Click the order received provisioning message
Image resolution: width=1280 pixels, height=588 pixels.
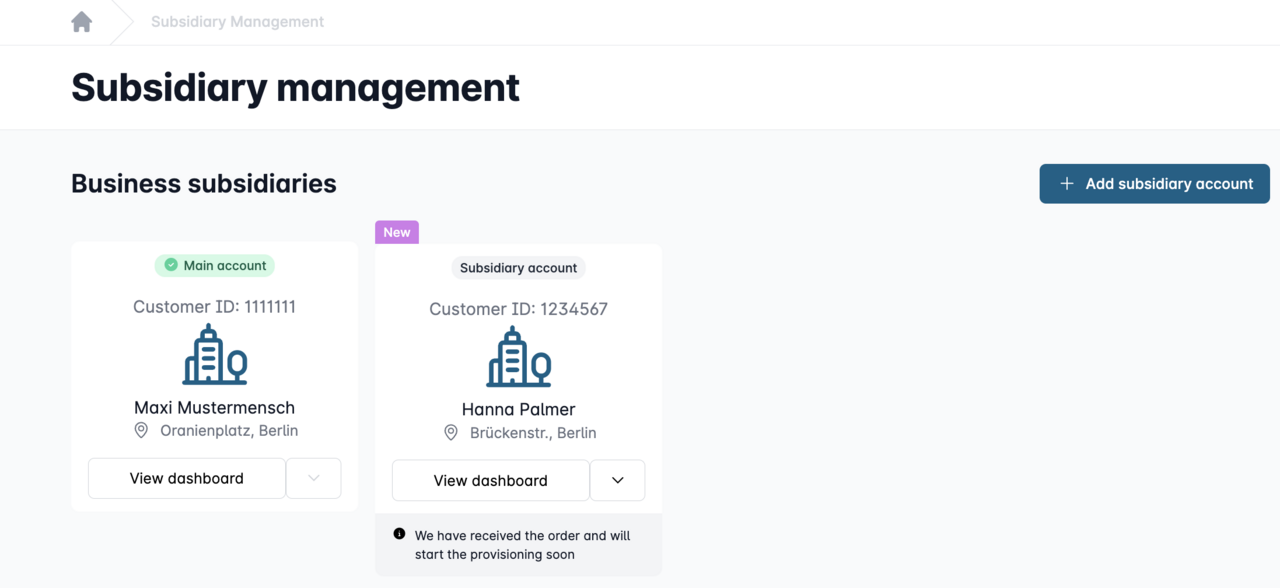[x=522, y=545]
